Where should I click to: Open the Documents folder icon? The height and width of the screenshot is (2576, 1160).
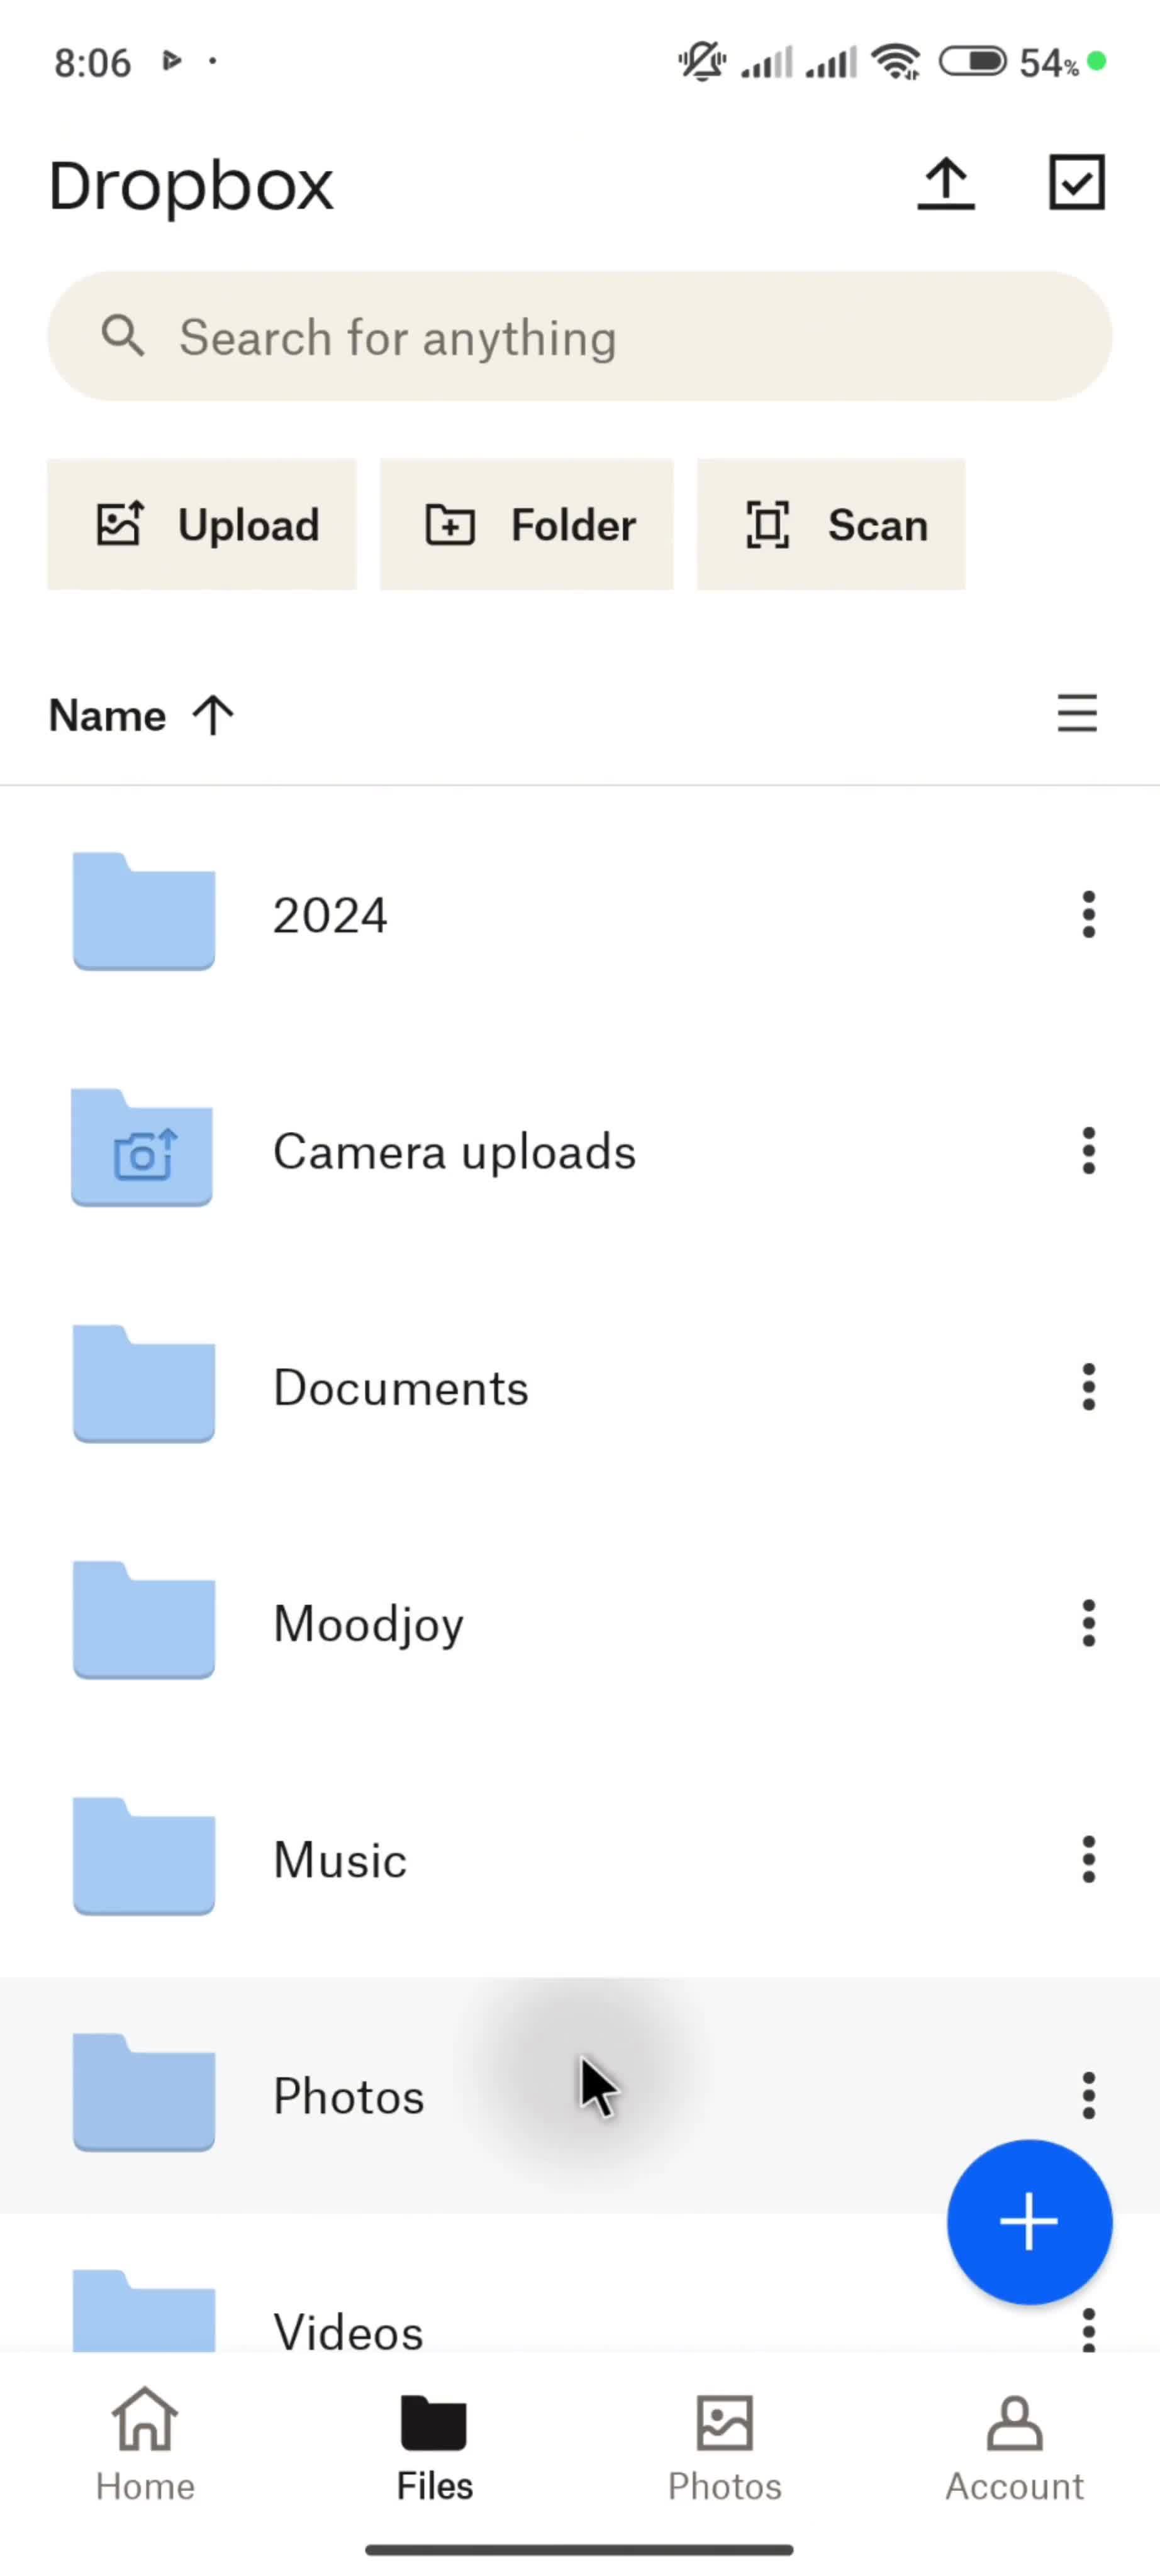coord(144,1384)
